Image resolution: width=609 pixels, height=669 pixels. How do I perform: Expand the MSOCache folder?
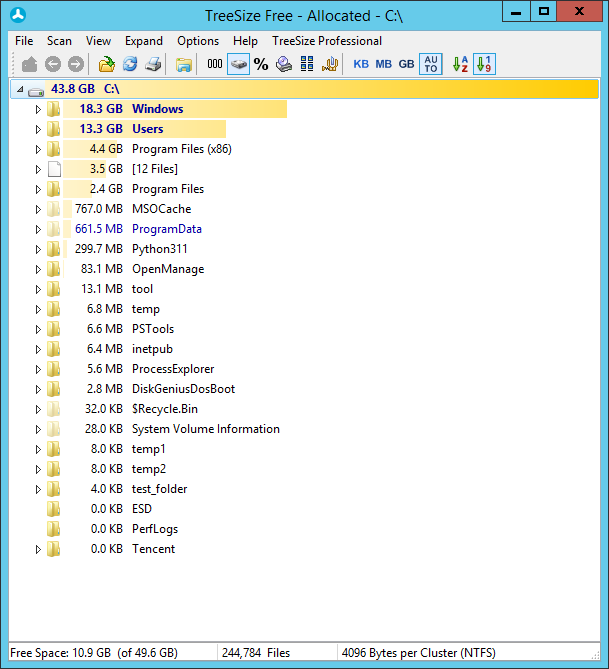(x=38, y=209)
